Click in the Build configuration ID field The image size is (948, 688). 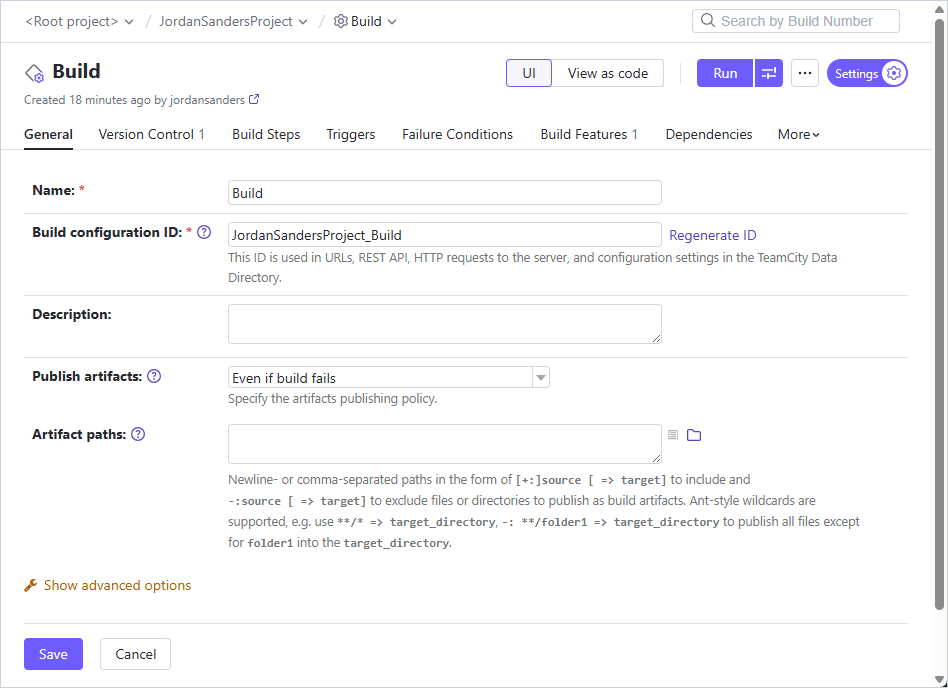pos(444,235)
